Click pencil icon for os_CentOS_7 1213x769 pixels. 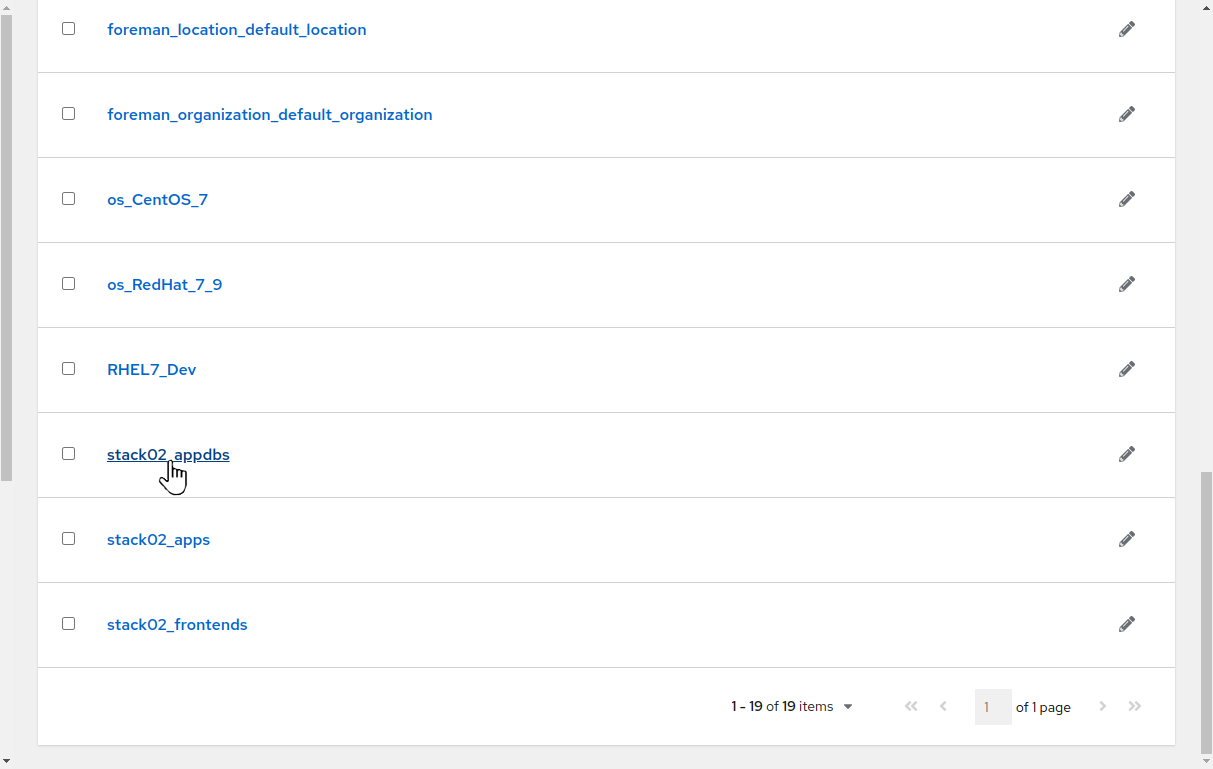point(1127,199)
